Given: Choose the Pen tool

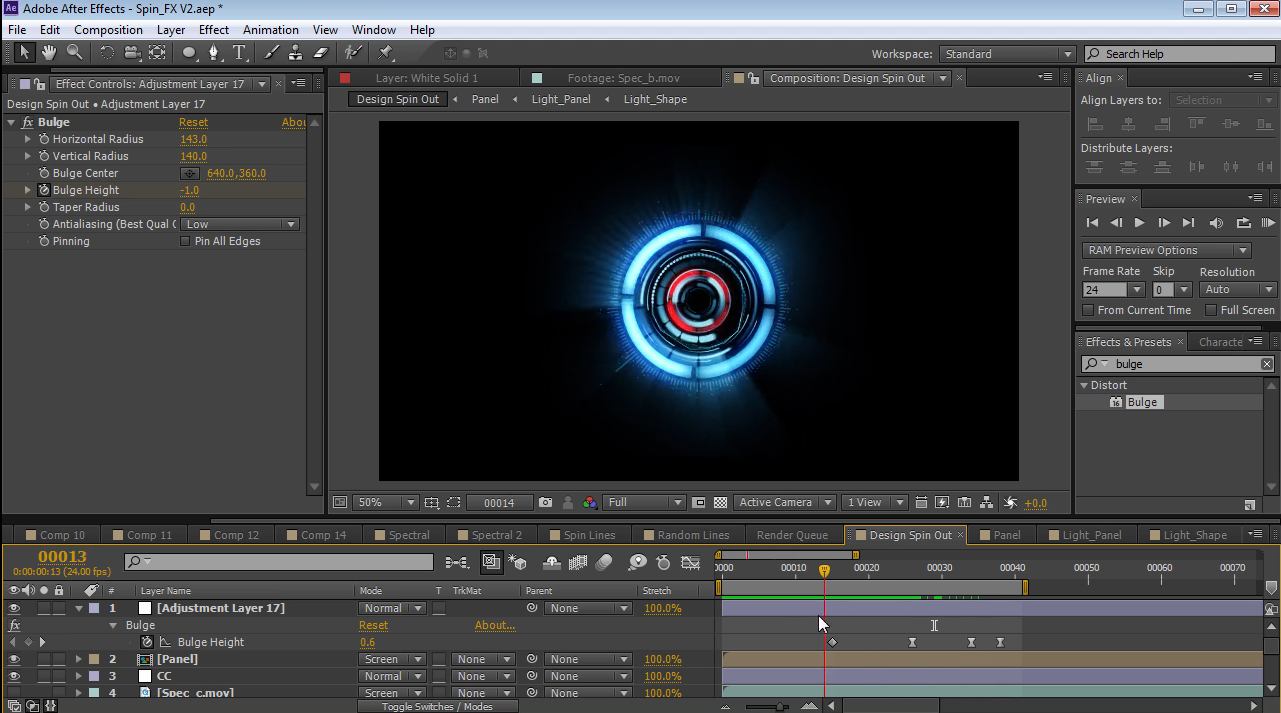Looking at the screenshot, I should point(213,53).
